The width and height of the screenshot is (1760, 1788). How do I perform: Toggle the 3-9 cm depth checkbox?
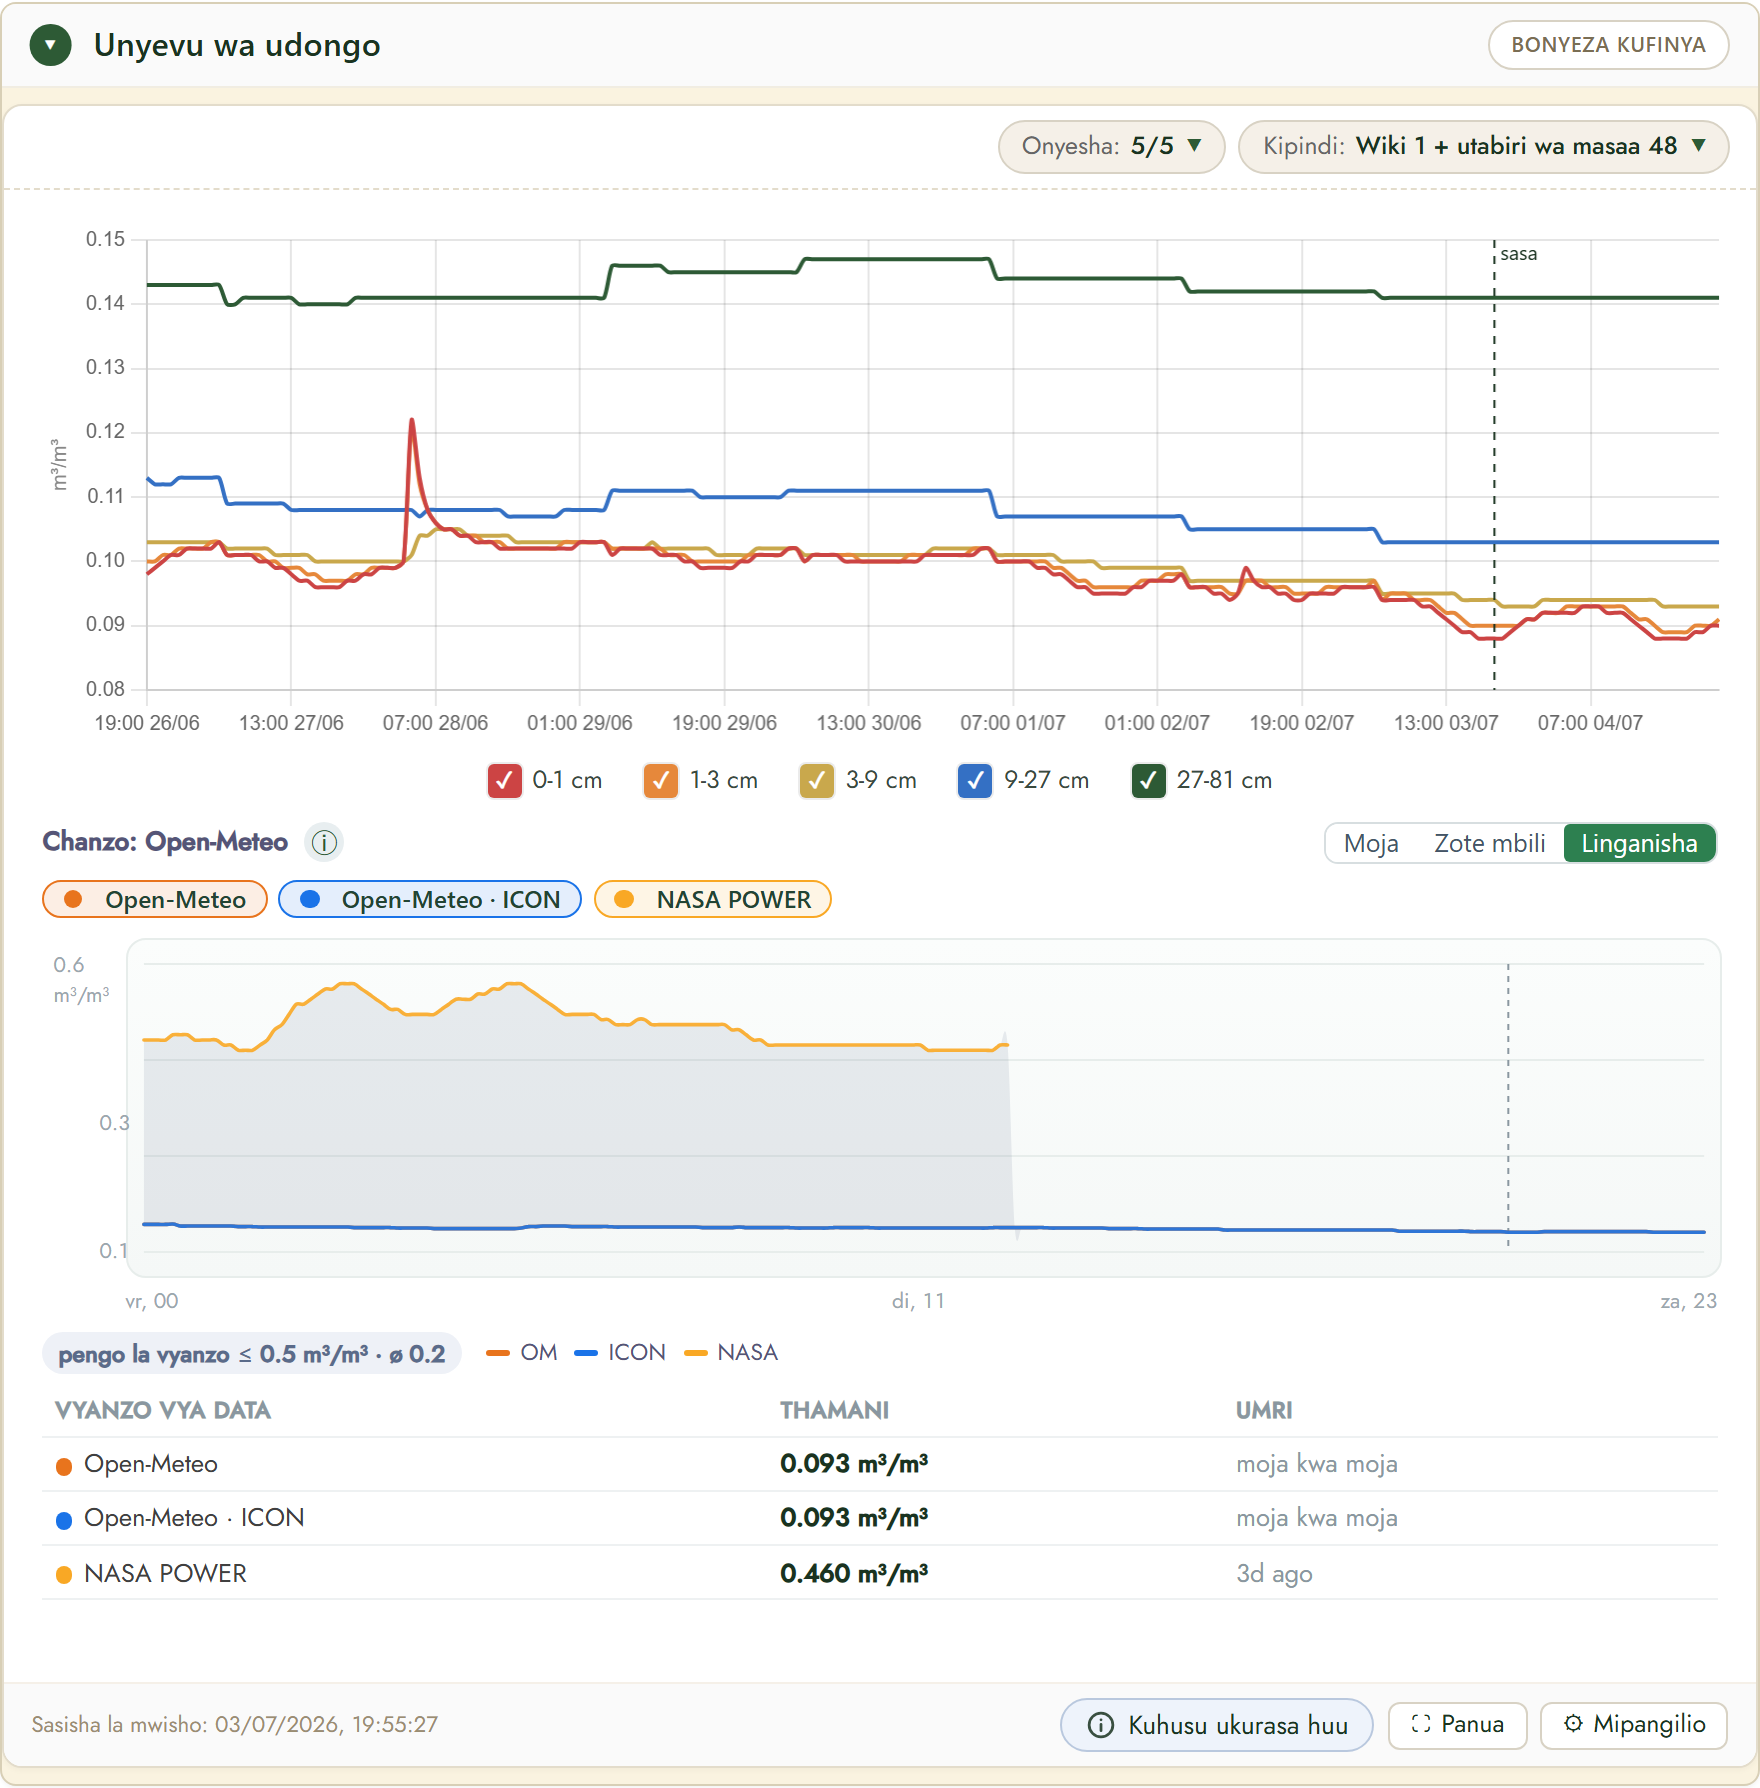coord(816,781)
